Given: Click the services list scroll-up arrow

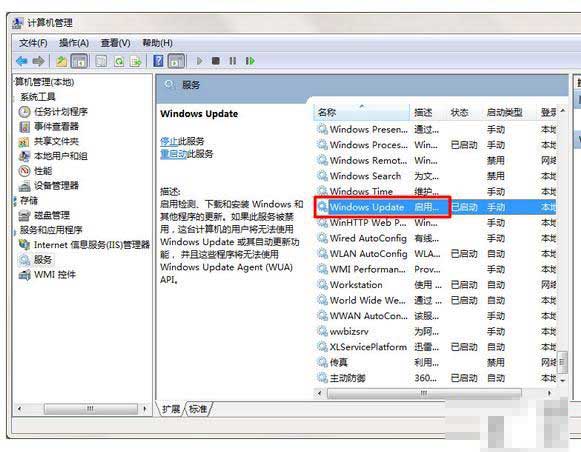Looking at the screenshot, I should (x=563, y=111).
